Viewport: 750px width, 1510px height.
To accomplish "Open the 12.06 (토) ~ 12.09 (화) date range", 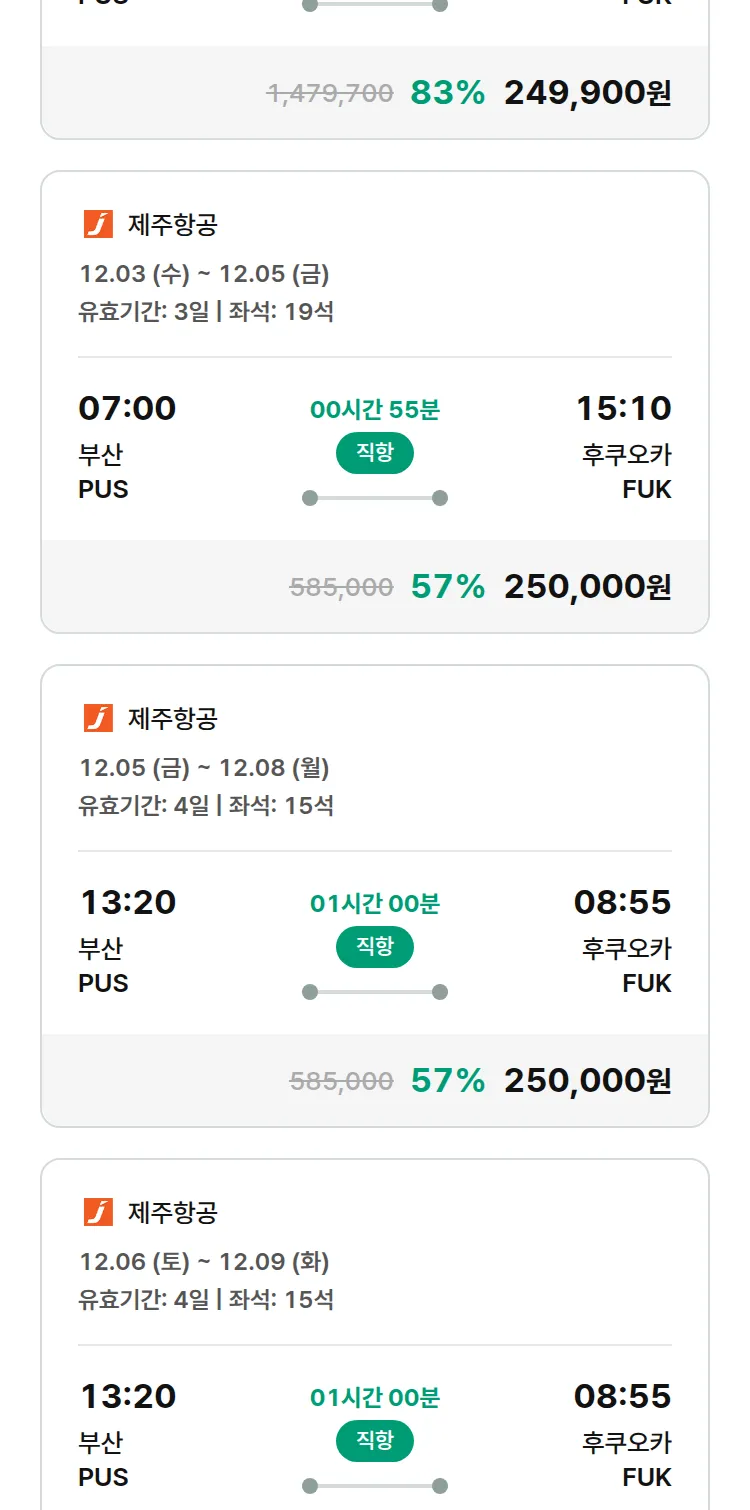I will (x=204, y=1262).
